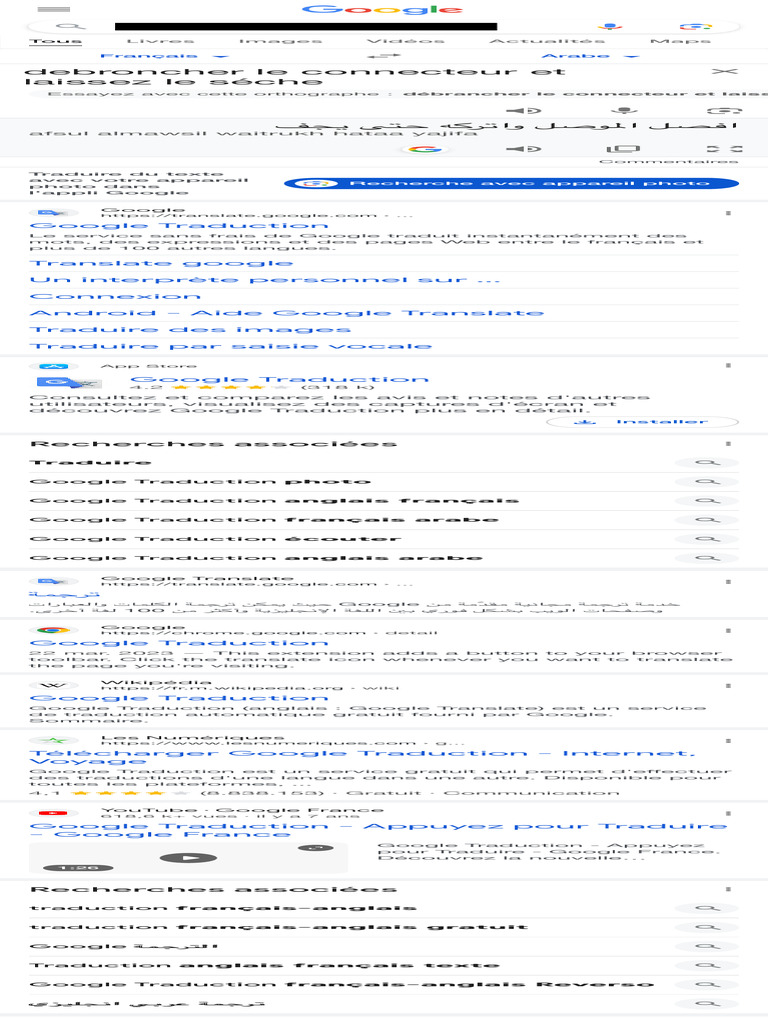
Task: Select suggestion 'Google Traduction français arabe'
Action: pos(264,520)
